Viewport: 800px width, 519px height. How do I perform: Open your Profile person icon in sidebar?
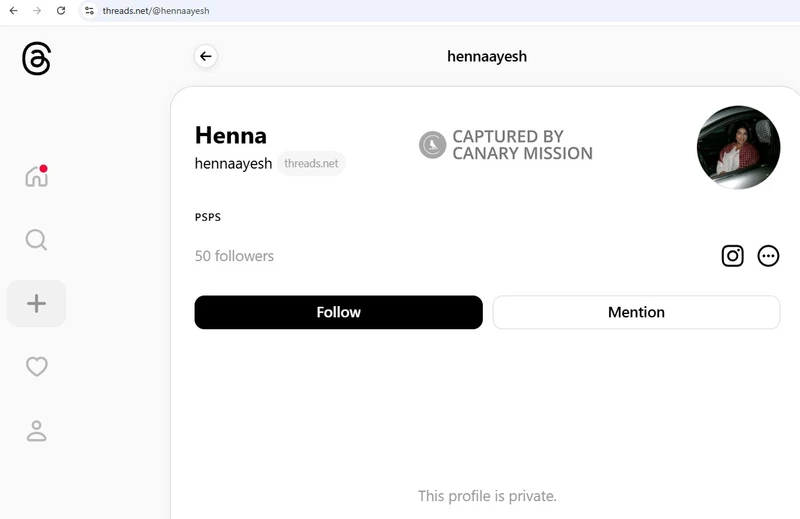point(36,431)
